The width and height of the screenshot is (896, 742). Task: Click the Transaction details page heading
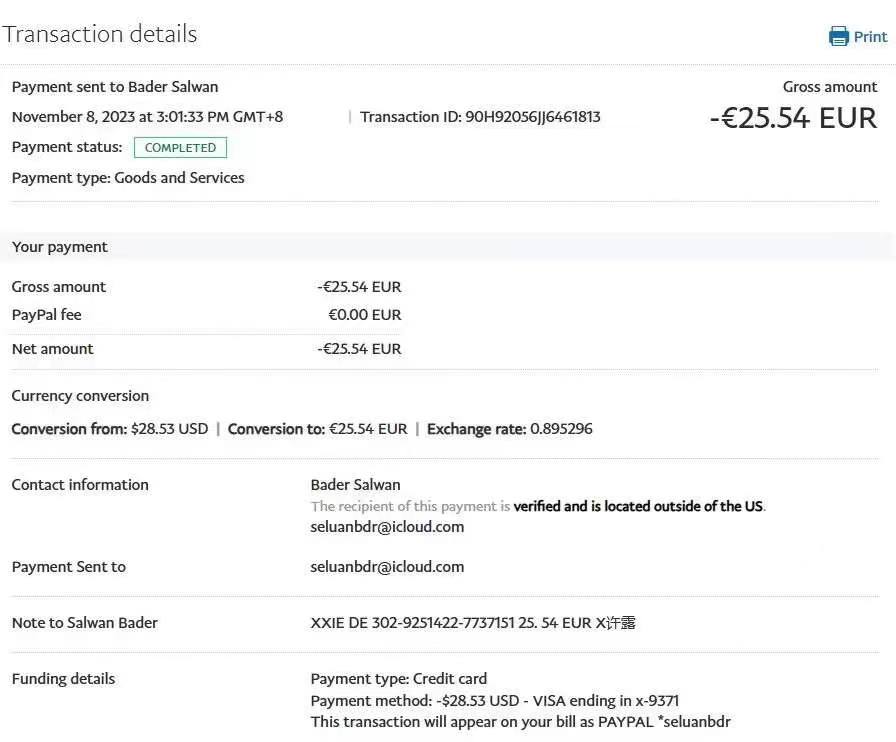[99, 34]
